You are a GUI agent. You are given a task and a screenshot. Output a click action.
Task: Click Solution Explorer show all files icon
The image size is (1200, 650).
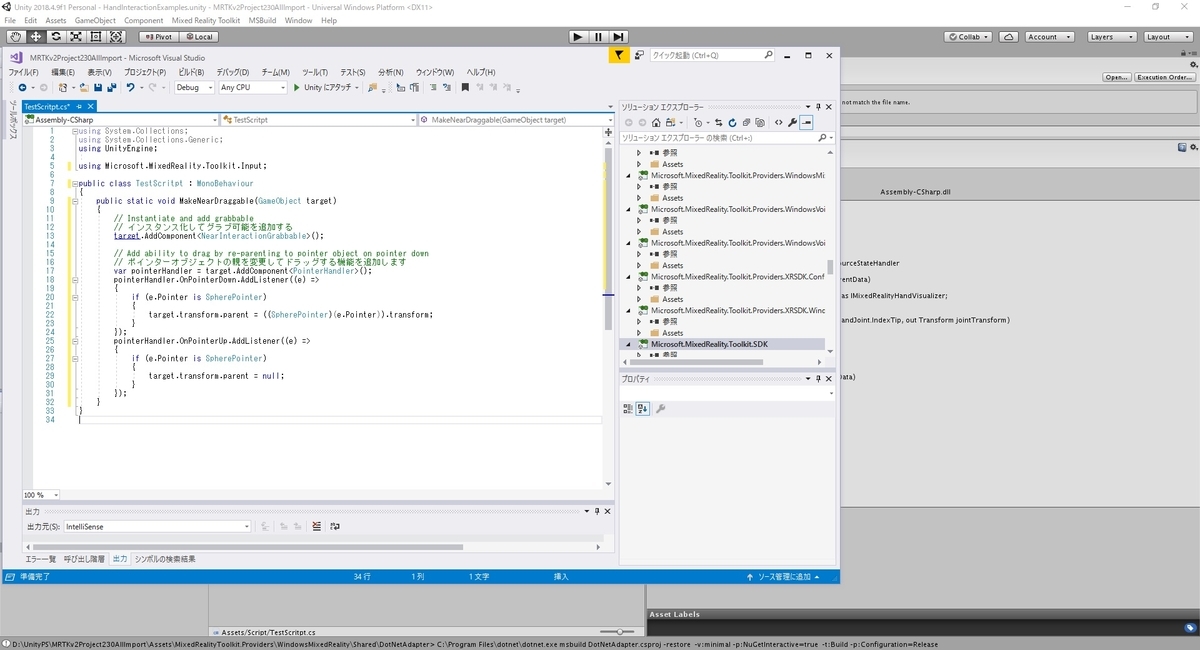760,123
